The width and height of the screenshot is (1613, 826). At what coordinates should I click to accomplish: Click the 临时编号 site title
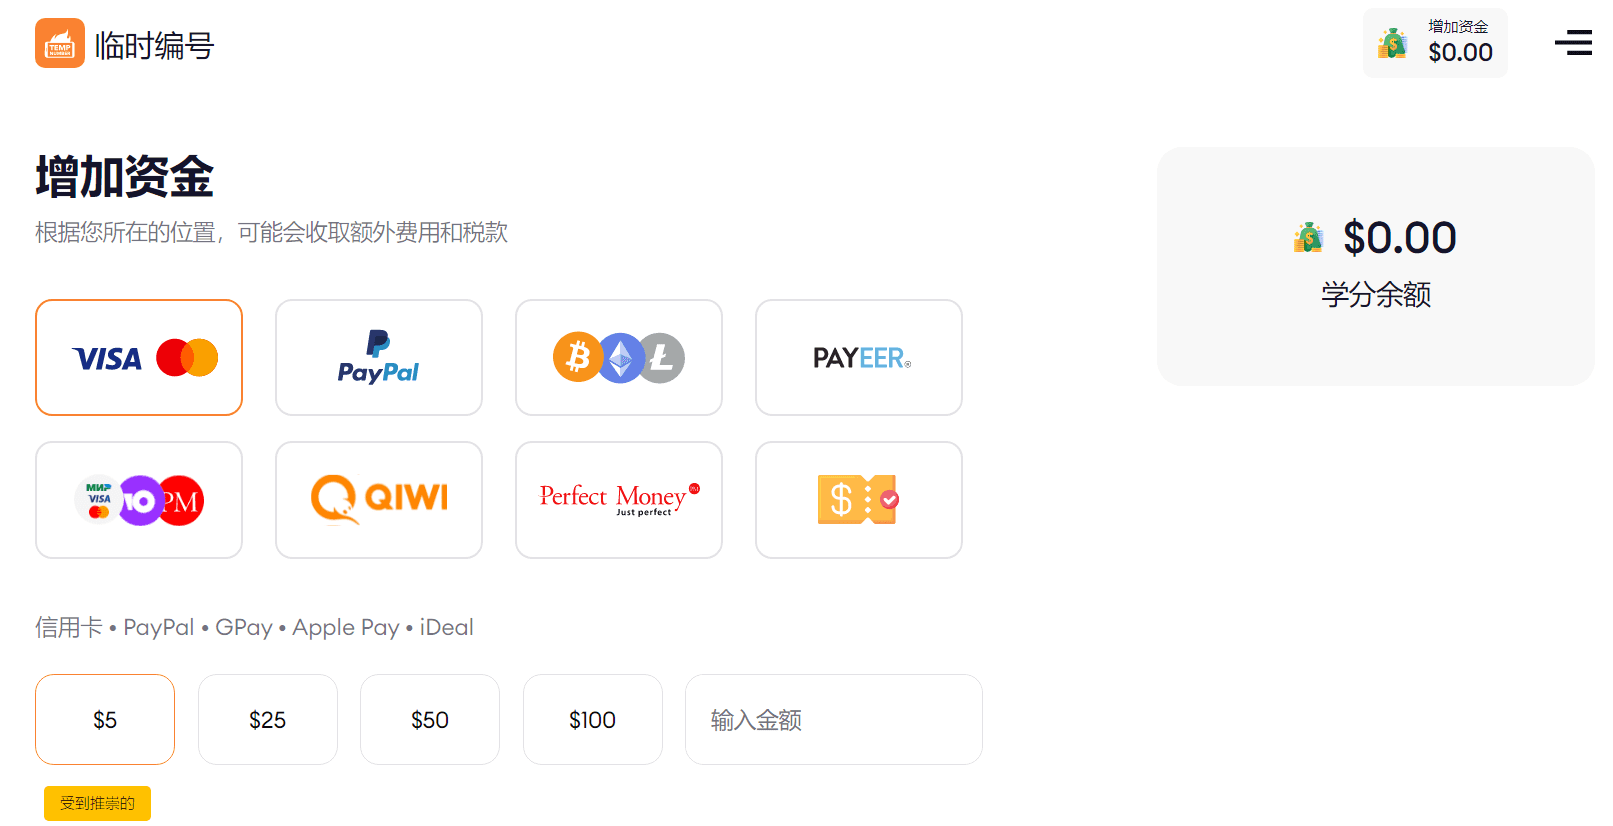pos(154,46)
